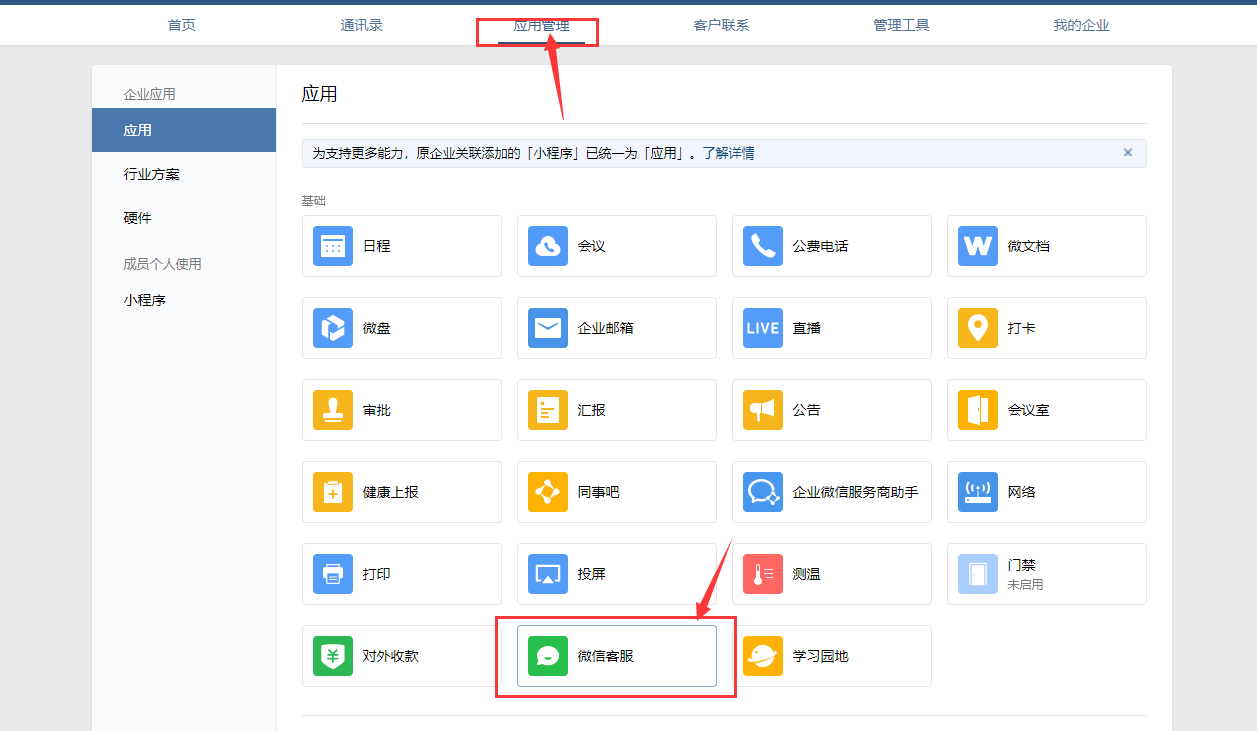The height and width of the screenshot is (731, 1257).
Task: Click the 会议 cloud meeting icon
Action: (548, 246)
